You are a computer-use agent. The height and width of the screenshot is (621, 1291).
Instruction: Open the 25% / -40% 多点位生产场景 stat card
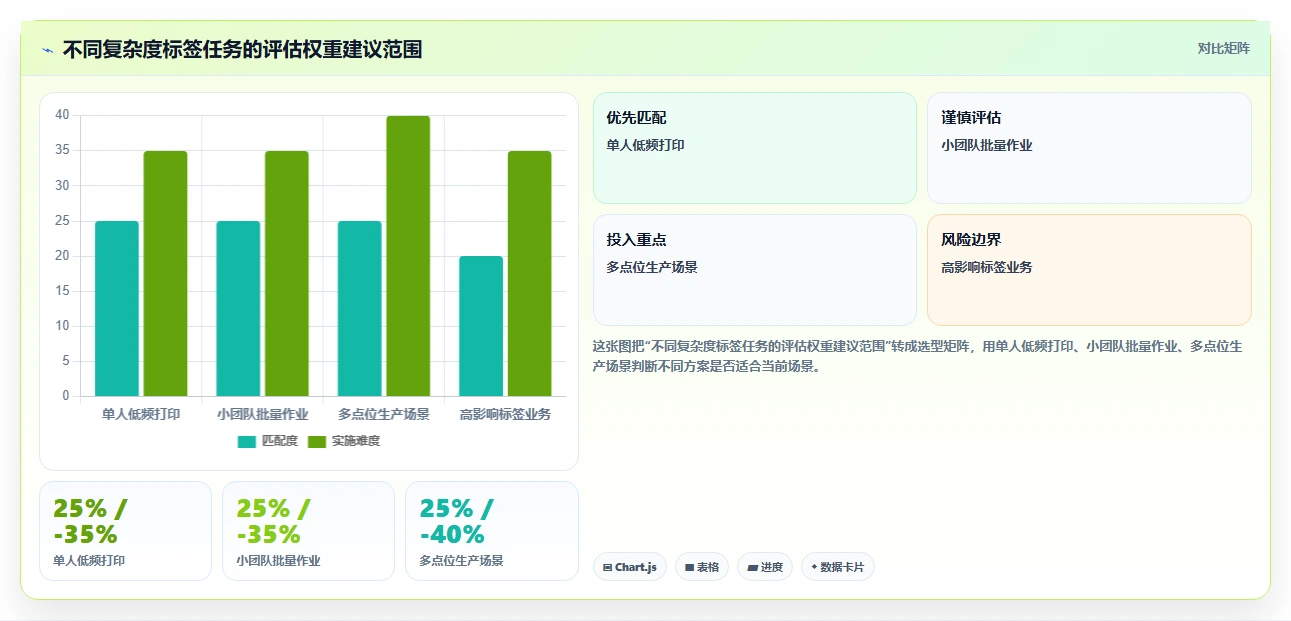[492, 531]
